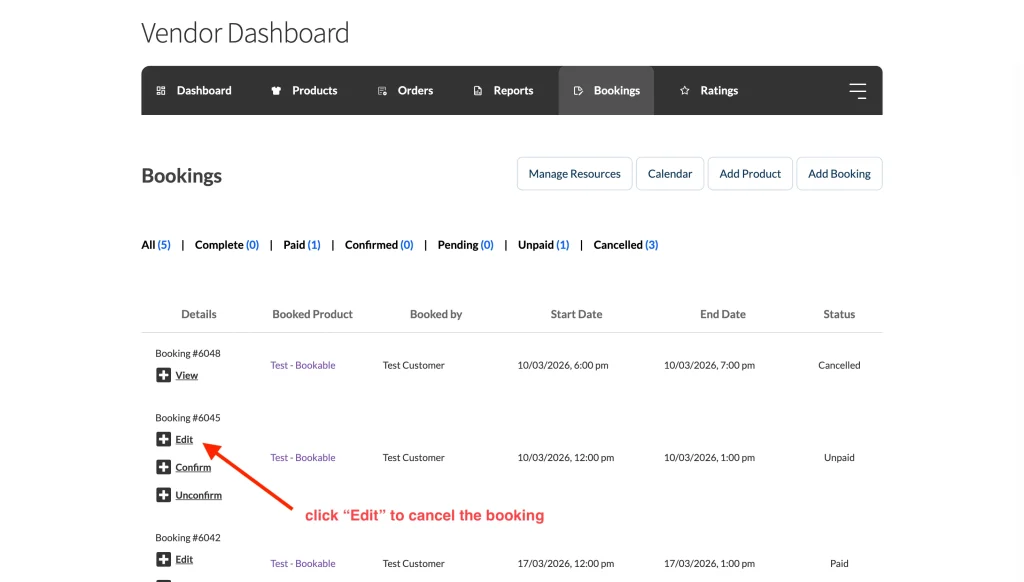Click the Ratings star icon
This screenshot has height=582, width=1024.
point(684,91)
